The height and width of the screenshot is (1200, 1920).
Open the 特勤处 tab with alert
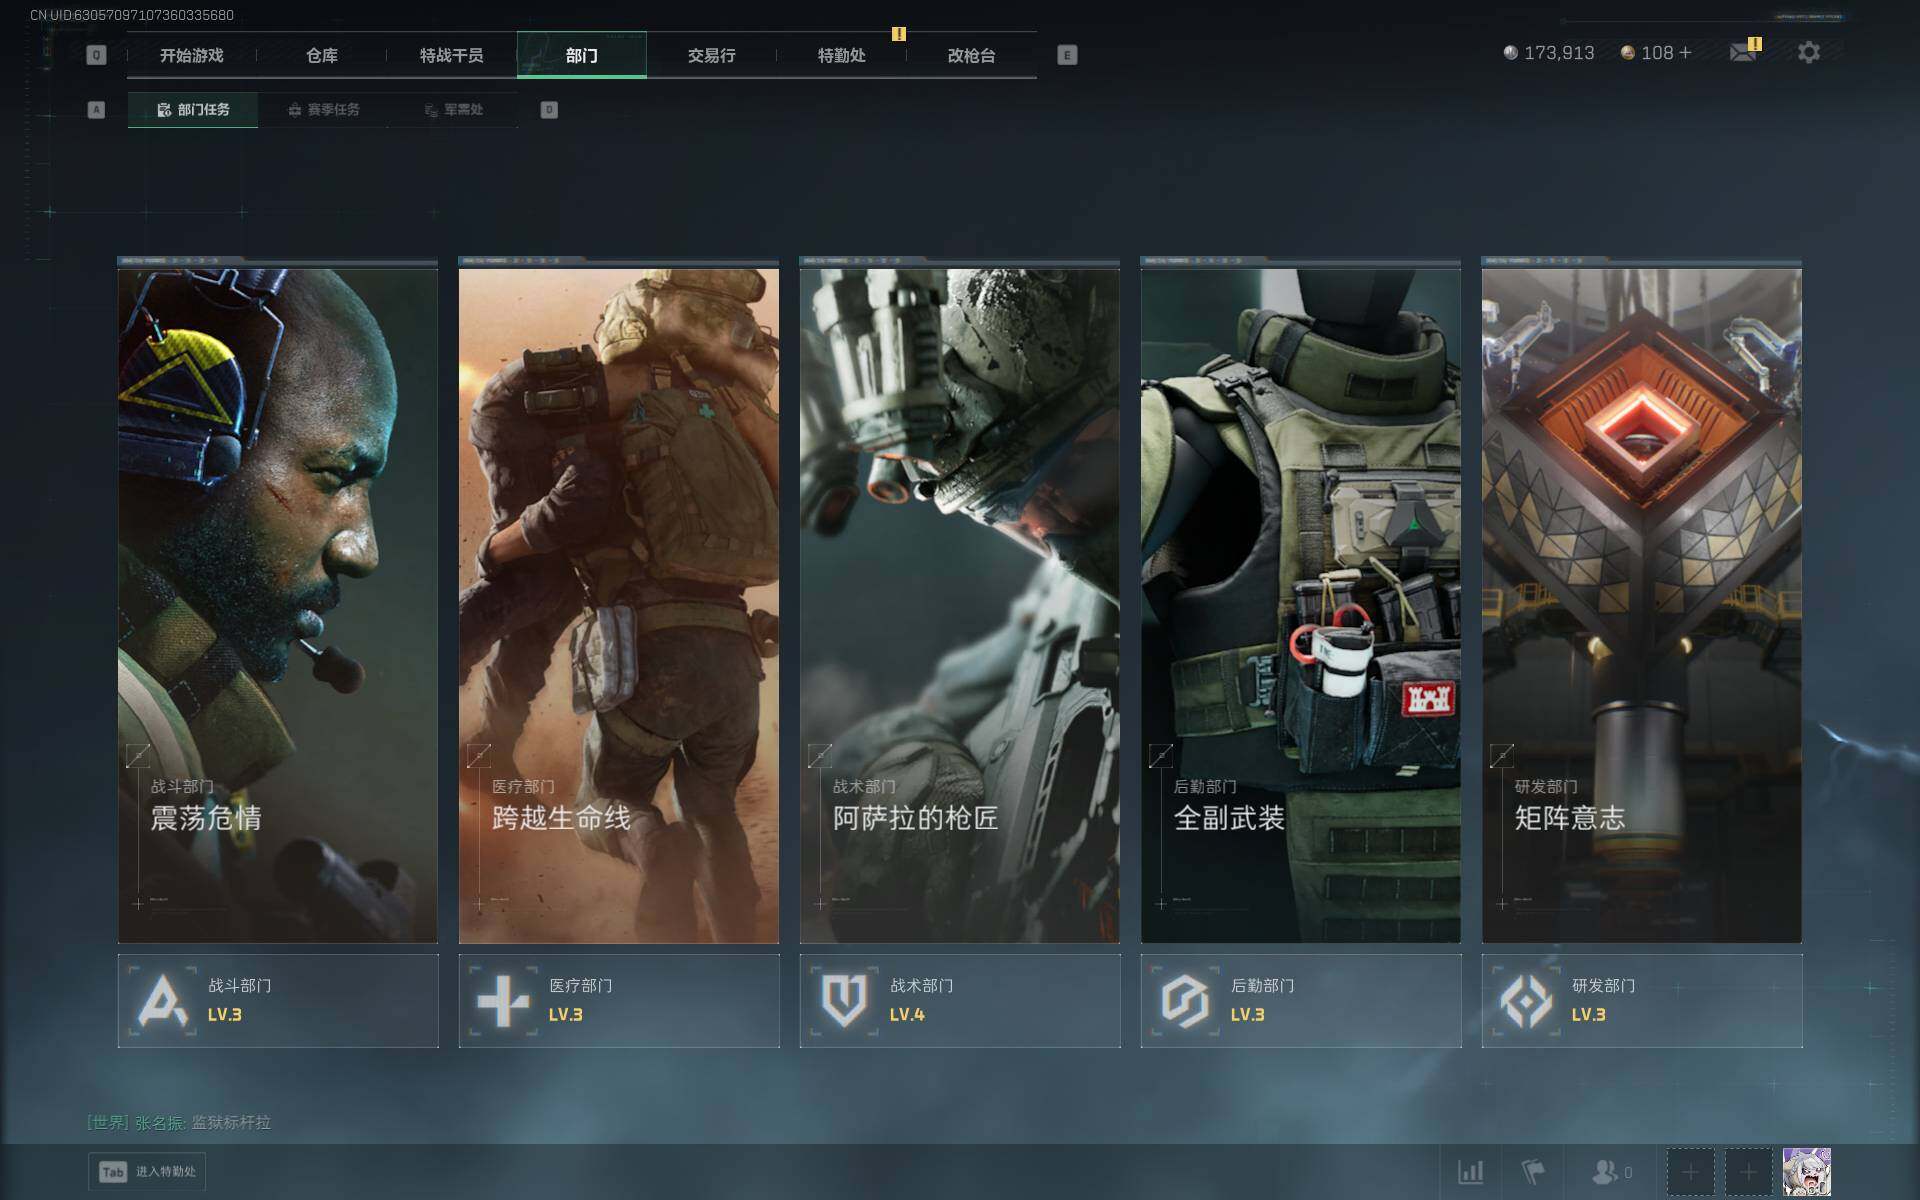pos(841,55)
